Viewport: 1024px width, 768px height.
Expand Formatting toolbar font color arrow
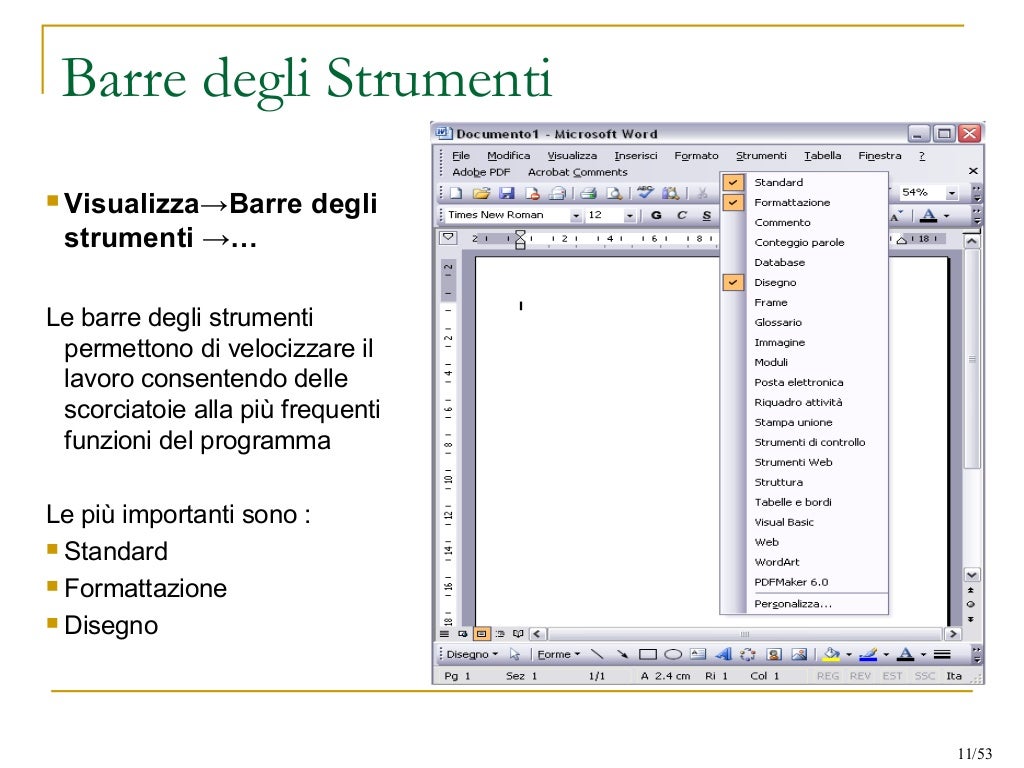[946, 216]
